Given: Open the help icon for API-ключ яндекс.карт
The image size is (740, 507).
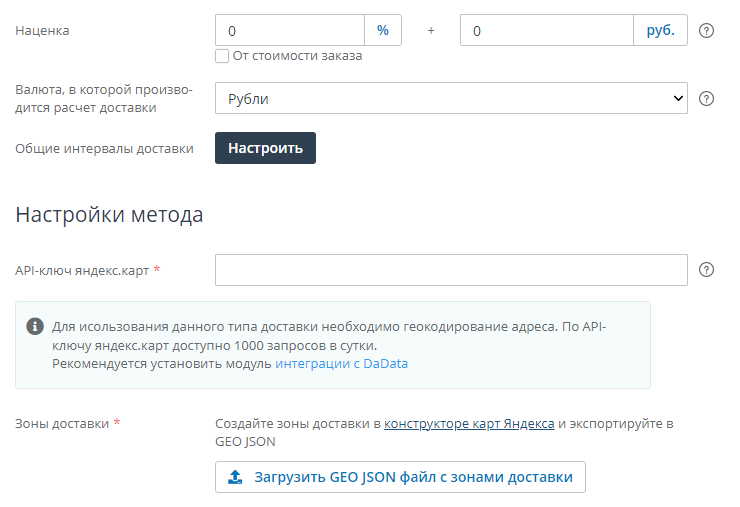Looking at the screenshot, I should click(x=706, y=270).
